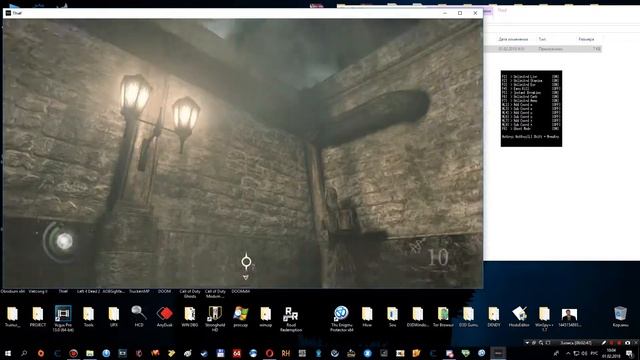Sort Explorer by Дата изменения column

(x=513, y=39)
